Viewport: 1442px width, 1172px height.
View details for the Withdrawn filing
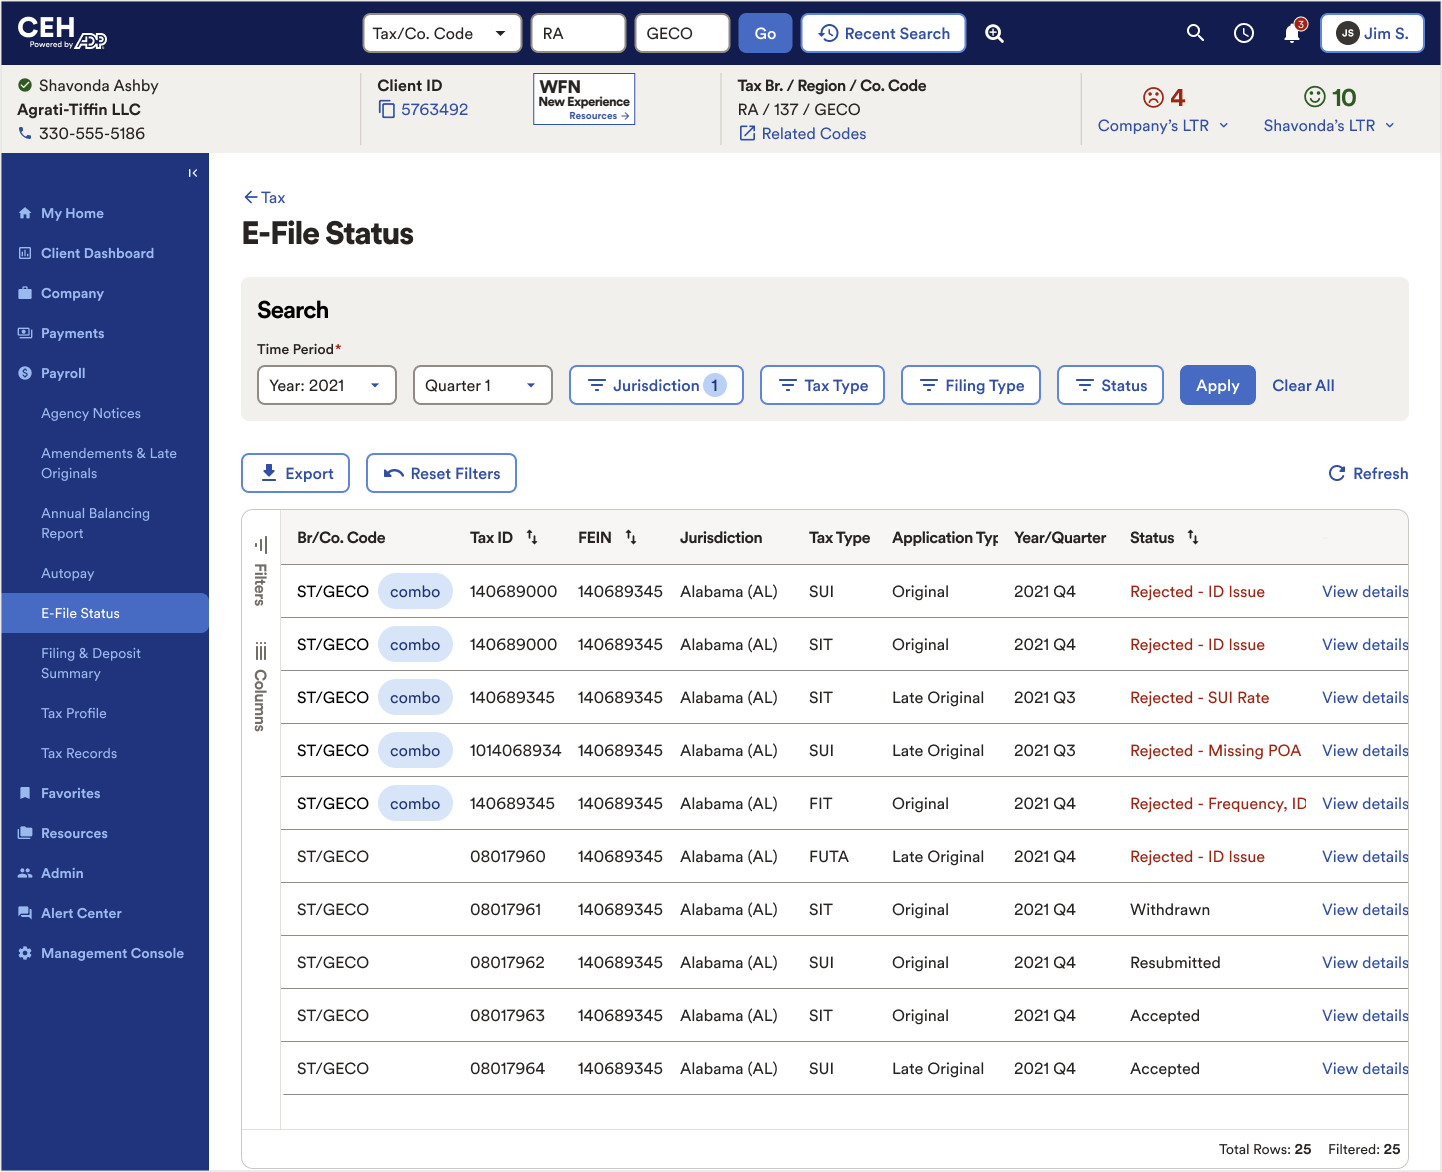[x=1364, y=909]
